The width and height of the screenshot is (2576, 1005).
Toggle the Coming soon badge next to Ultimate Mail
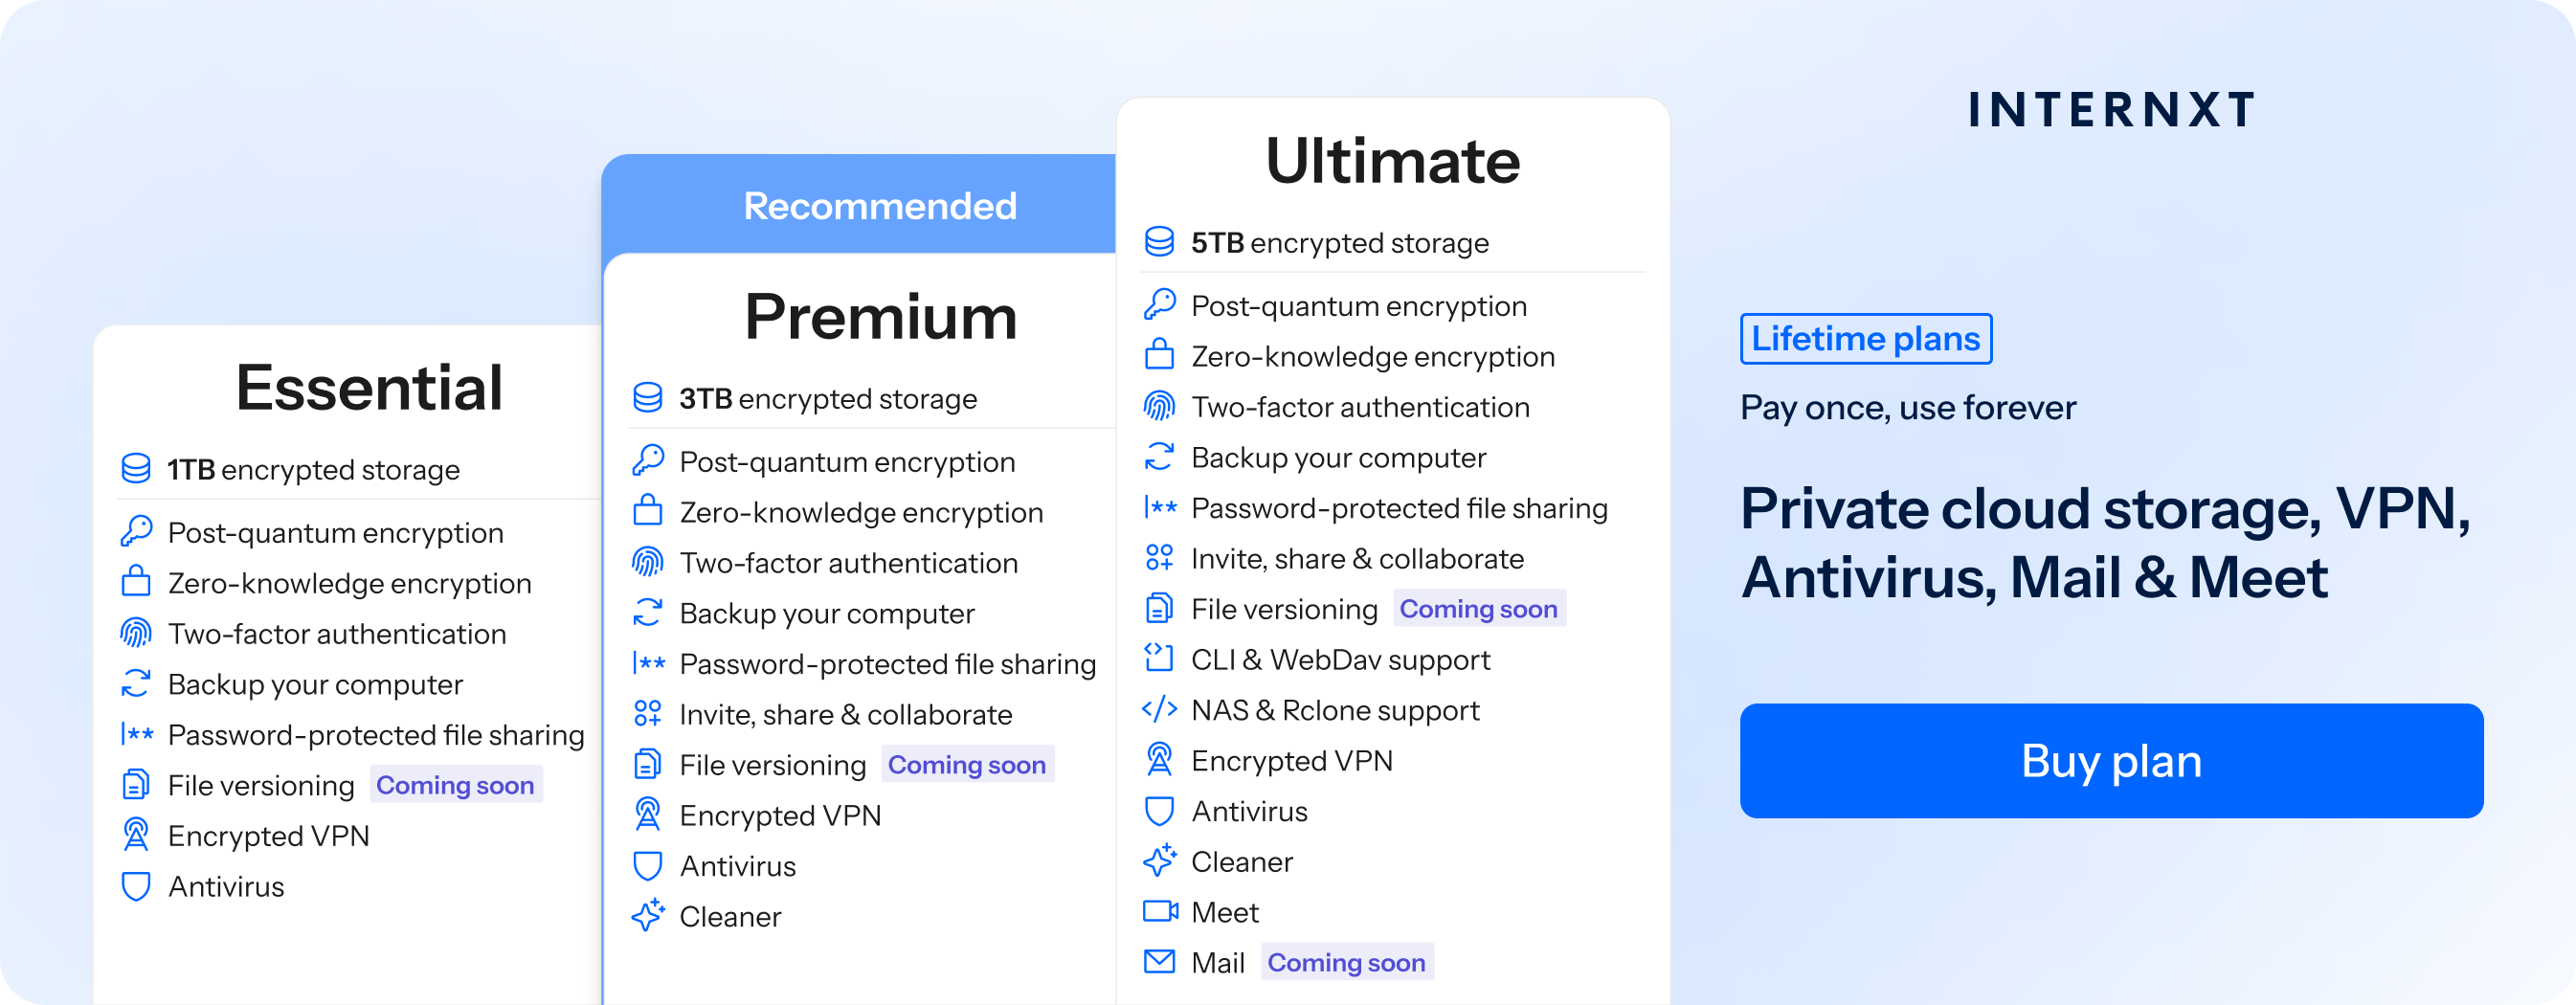tap(1347, 962)
